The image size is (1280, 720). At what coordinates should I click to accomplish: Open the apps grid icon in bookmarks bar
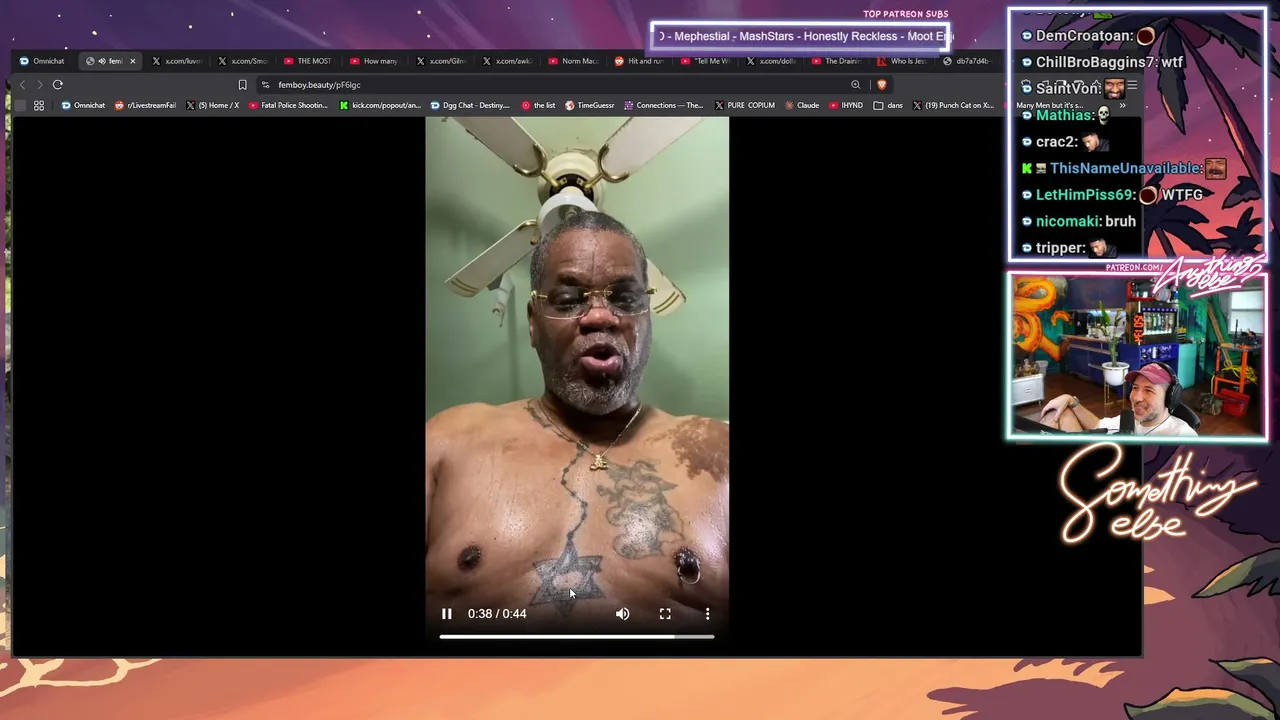click(x=39, y=105)
